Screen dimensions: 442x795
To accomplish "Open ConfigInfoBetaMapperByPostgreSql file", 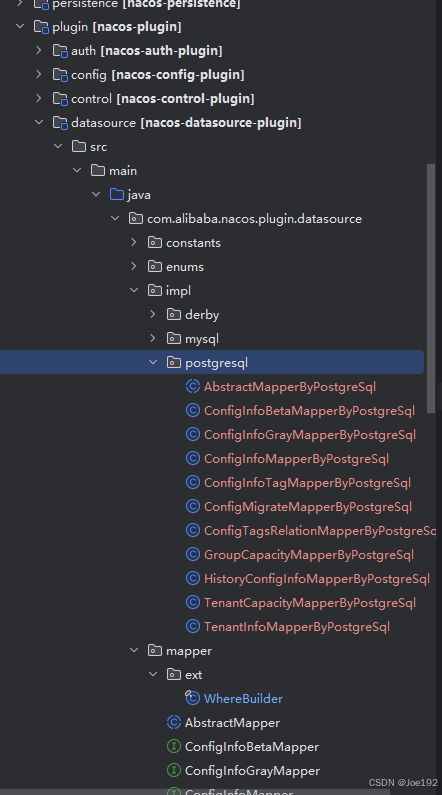I will click(309, 411).
